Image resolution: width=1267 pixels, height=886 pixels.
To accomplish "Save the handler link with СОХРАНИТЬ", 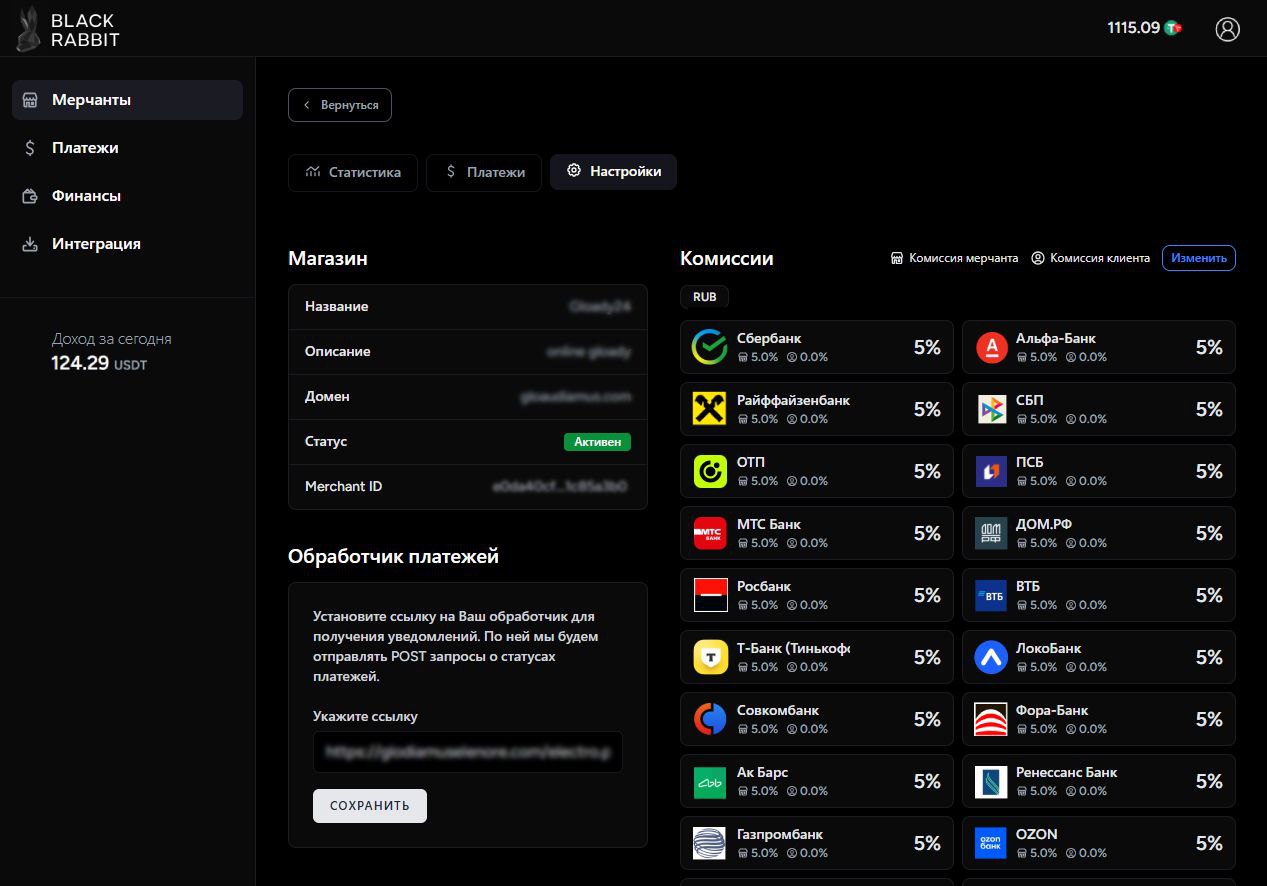I will pos(370,806).
